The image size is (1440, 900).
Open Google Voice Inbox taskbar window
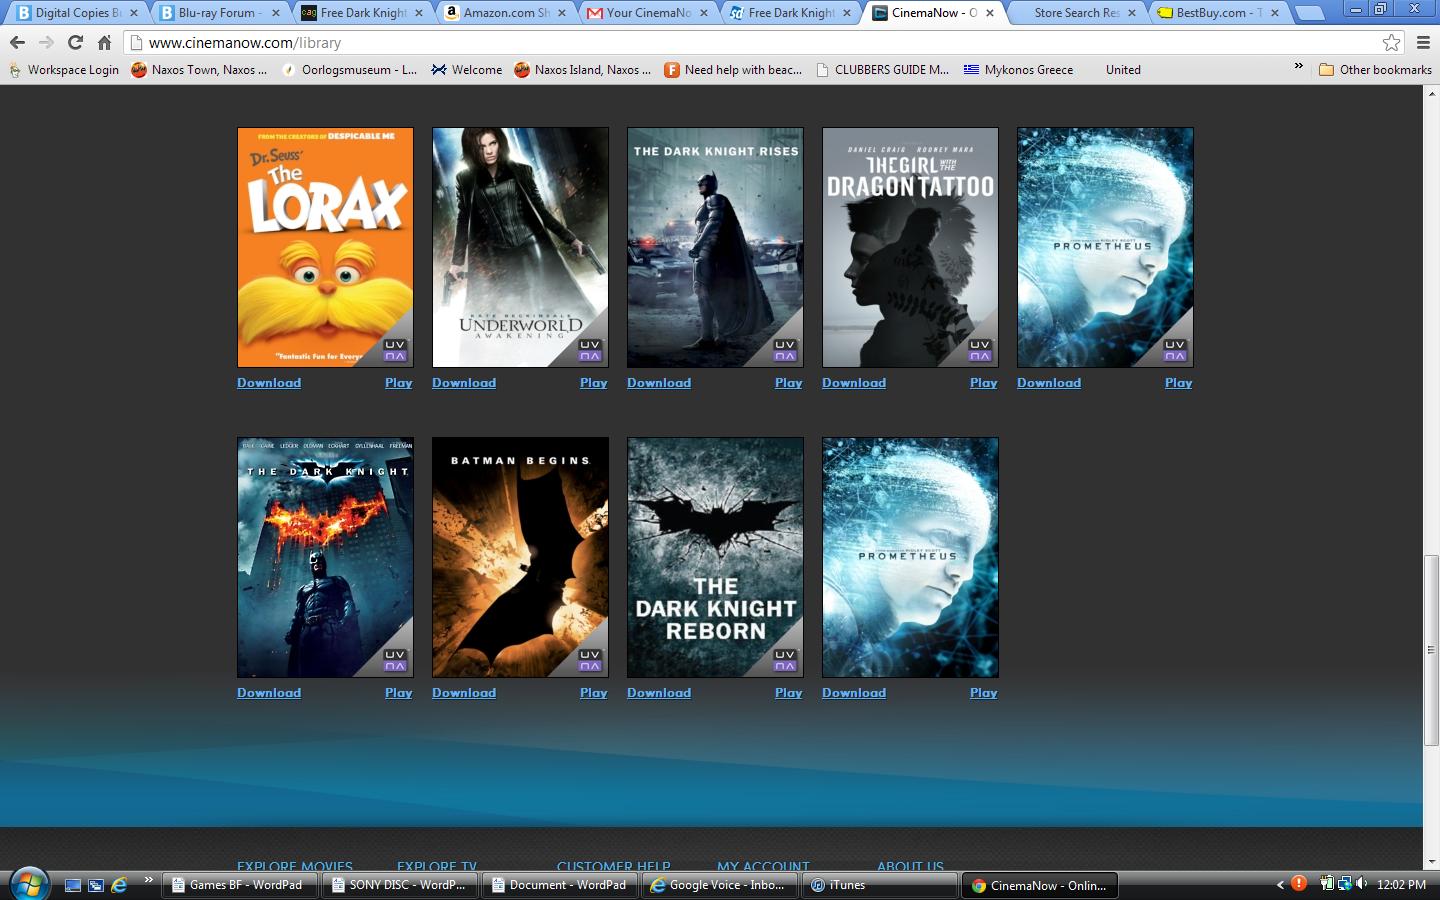pyautogui.click(x=719, y=885)
